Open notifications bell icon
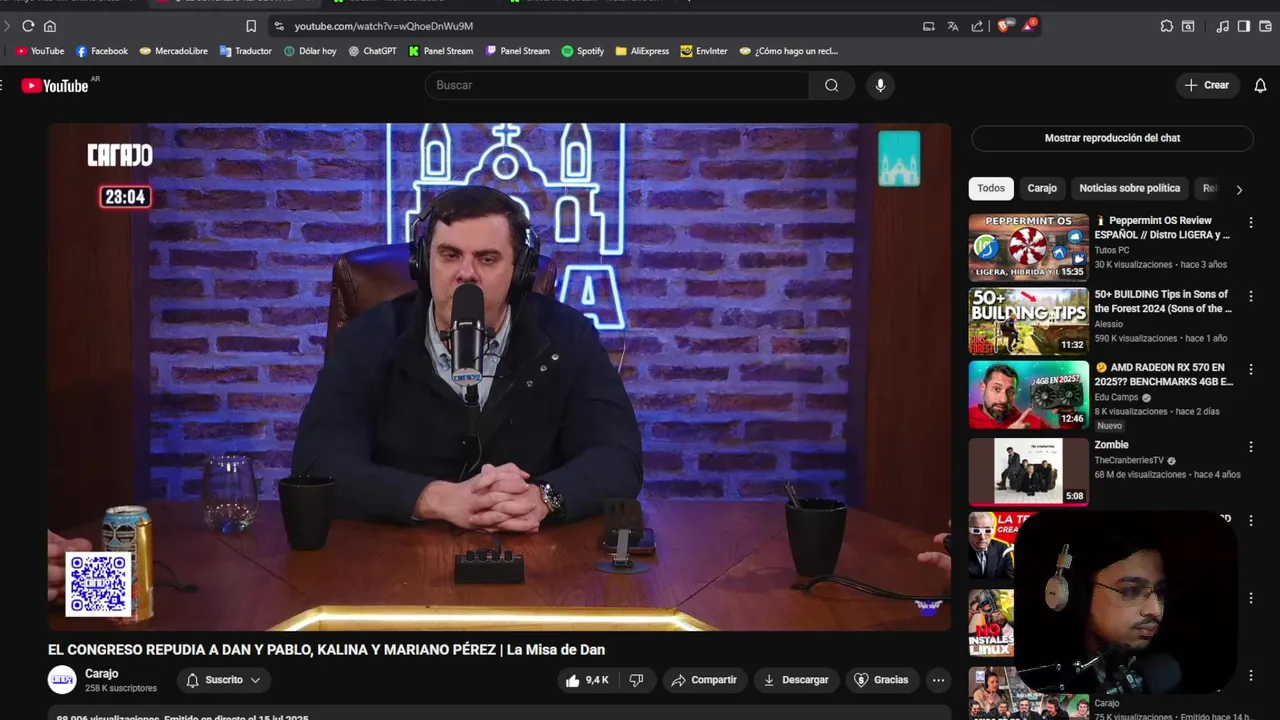The height and width of the screenshot is (720, 1280). click(1260, 85)
